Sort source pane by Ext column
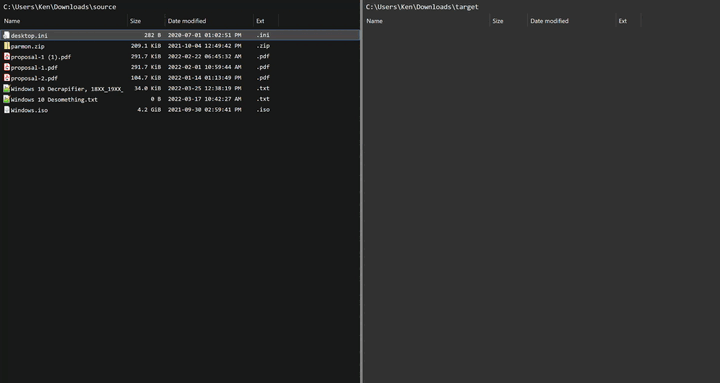The height and width of the screenshot is (383, 720). point(260,21)
